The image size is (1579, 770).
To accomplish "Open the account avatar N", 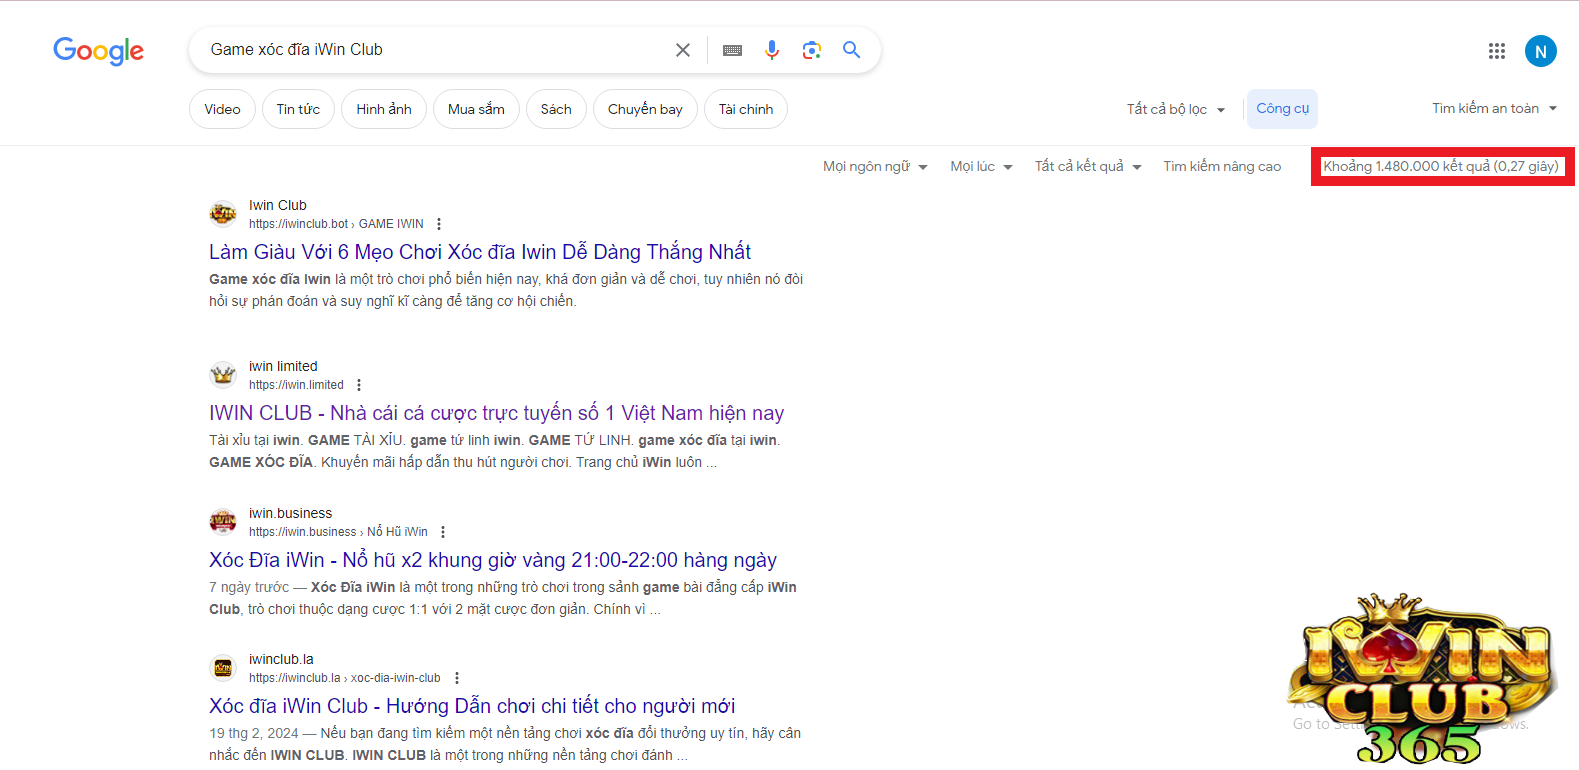I will (x=1541, y=51).
